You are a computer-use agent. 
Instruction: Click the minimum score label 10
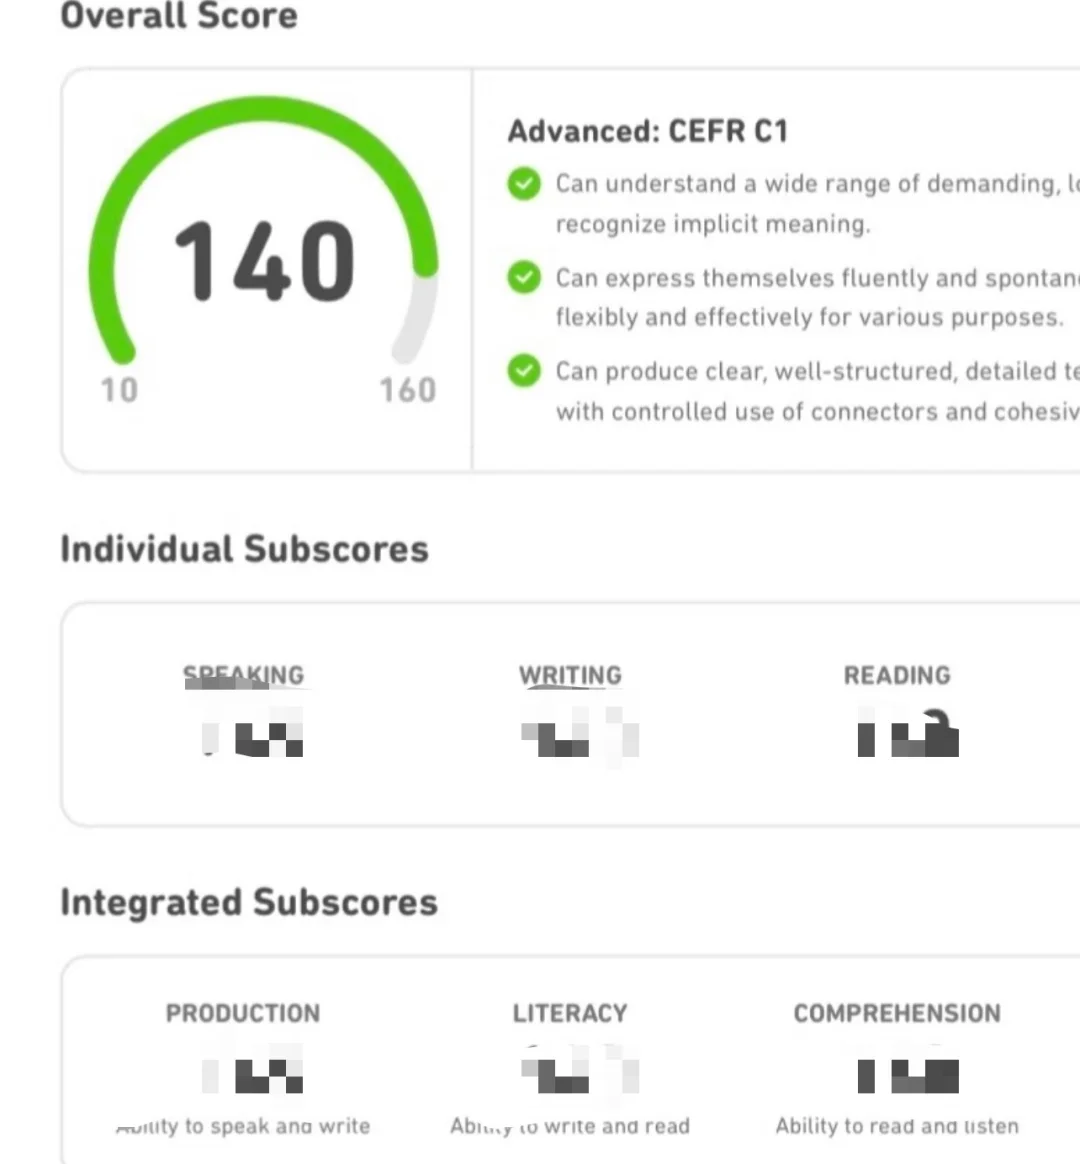tap(120, 390)
